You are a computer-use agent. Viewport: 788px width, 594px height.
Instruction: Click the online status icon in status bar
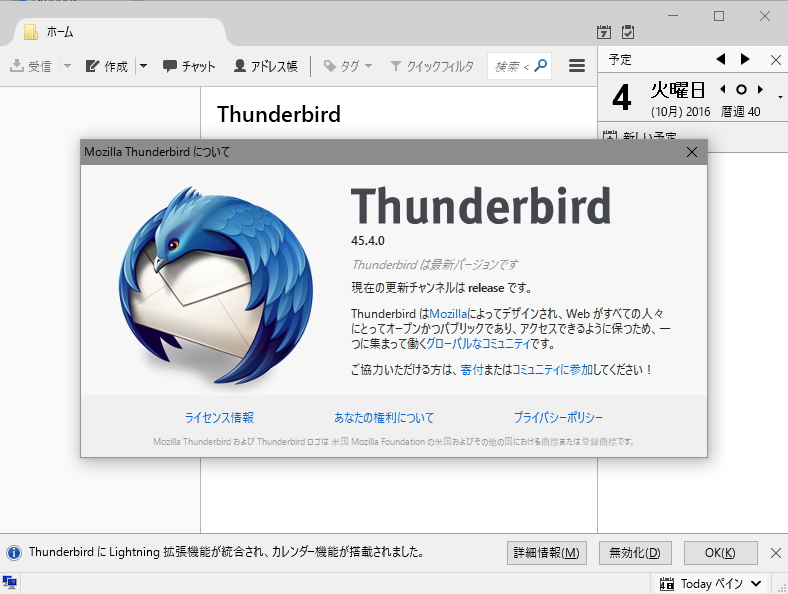[x=10, y=583]
